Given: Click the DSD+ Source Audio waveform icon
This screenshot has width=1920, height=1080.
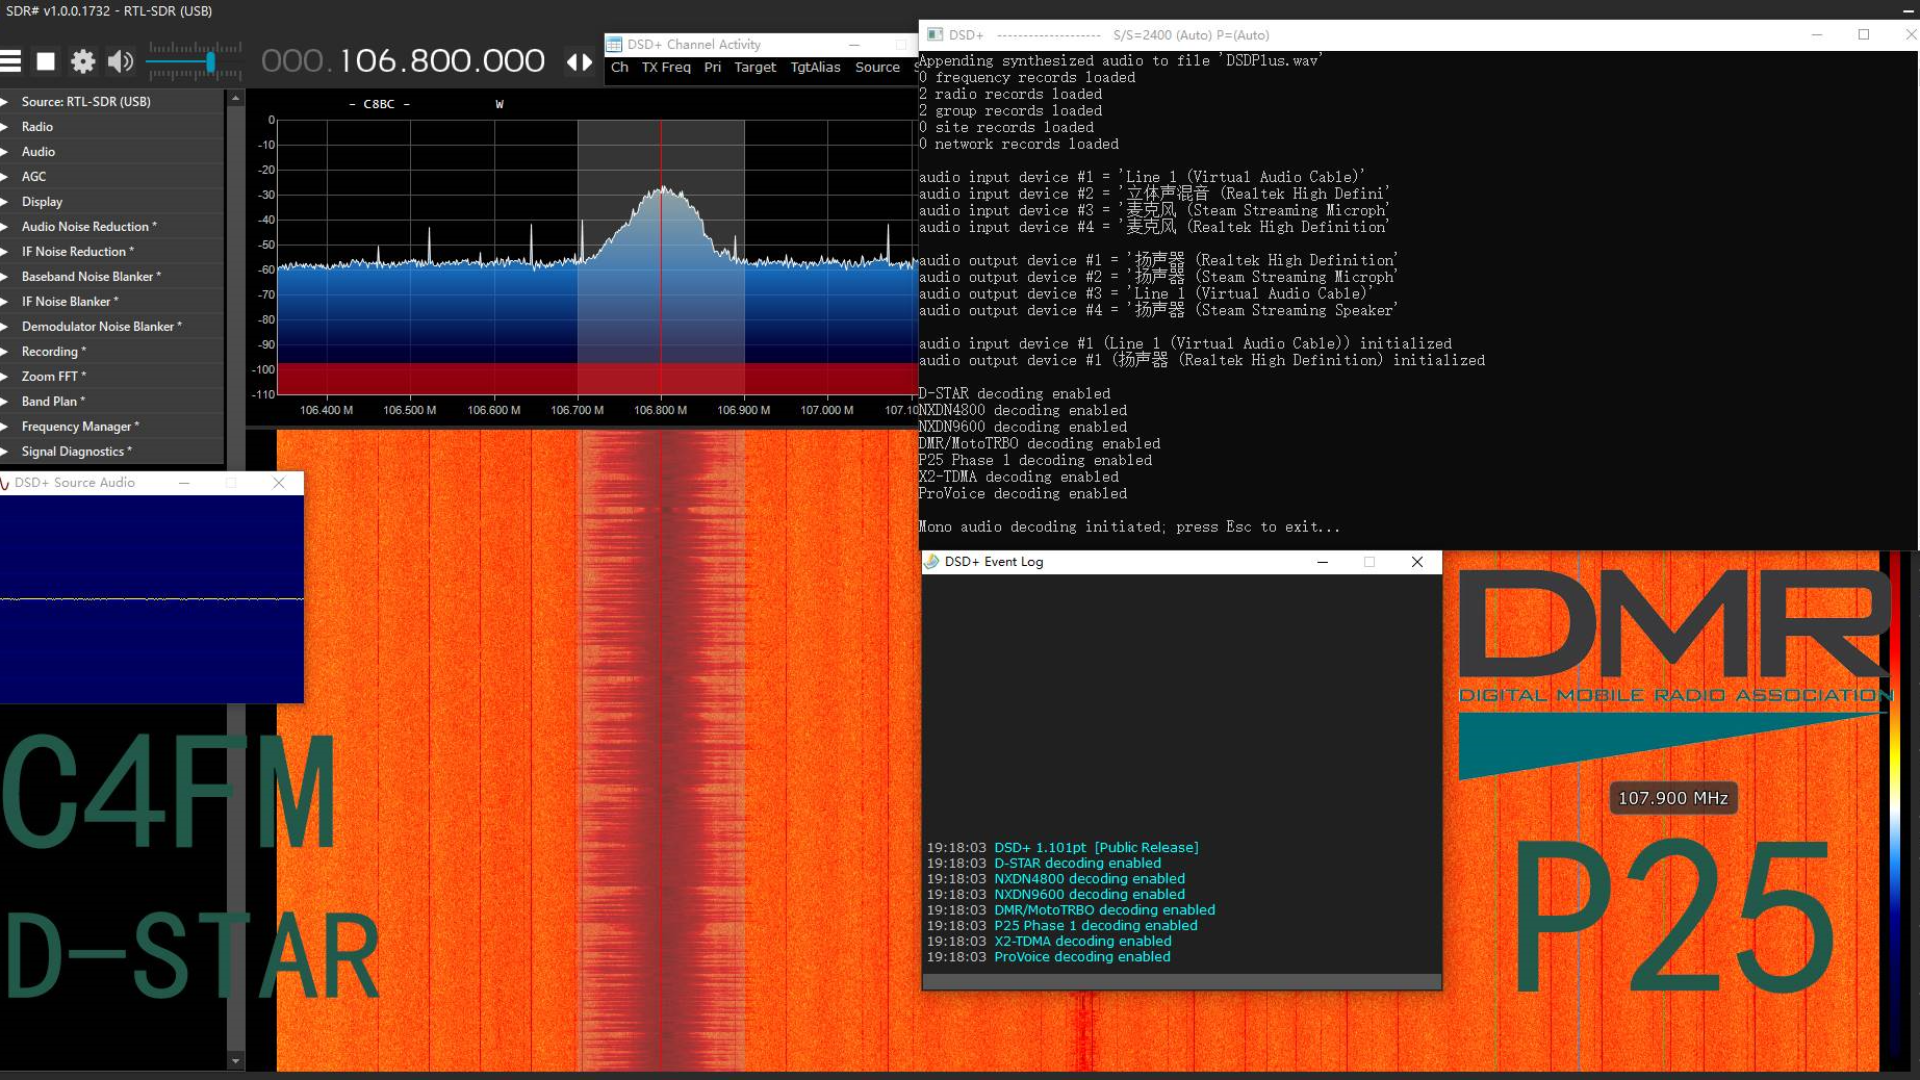Looking at the screenshot, I should click(5, 482).
